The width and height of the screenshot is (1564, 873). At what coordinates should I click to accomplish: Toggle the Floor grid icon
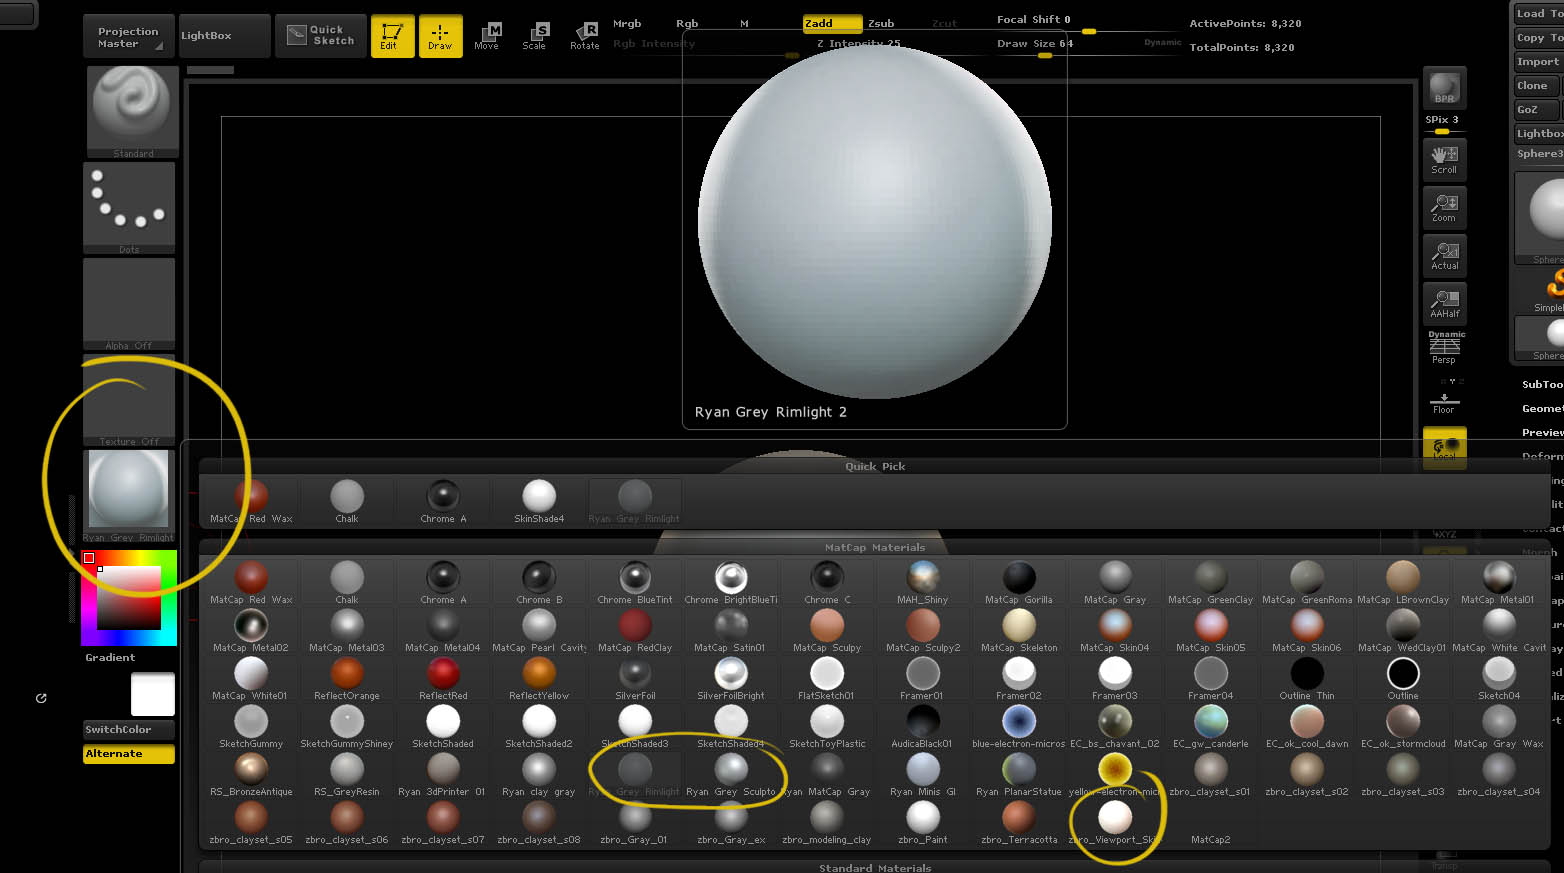click(x=1444, y=402)
